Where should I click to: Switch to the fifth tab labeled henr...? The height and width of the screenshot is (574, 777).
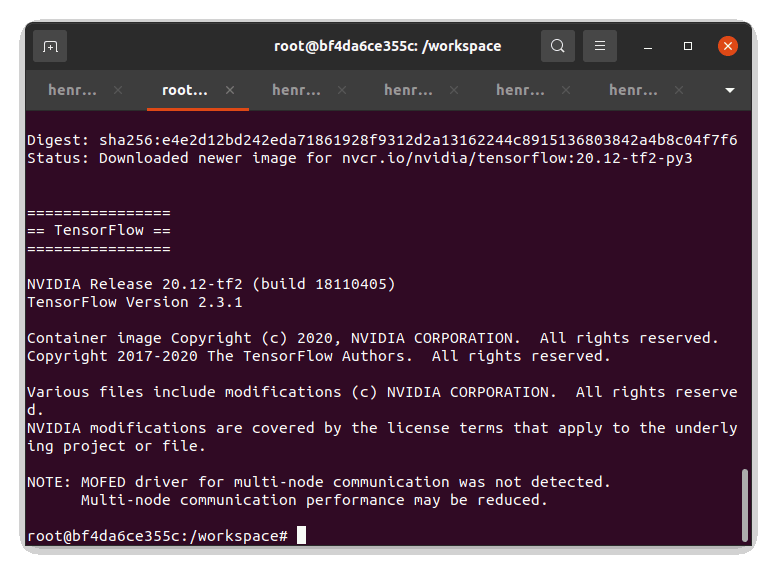(520, 90)
